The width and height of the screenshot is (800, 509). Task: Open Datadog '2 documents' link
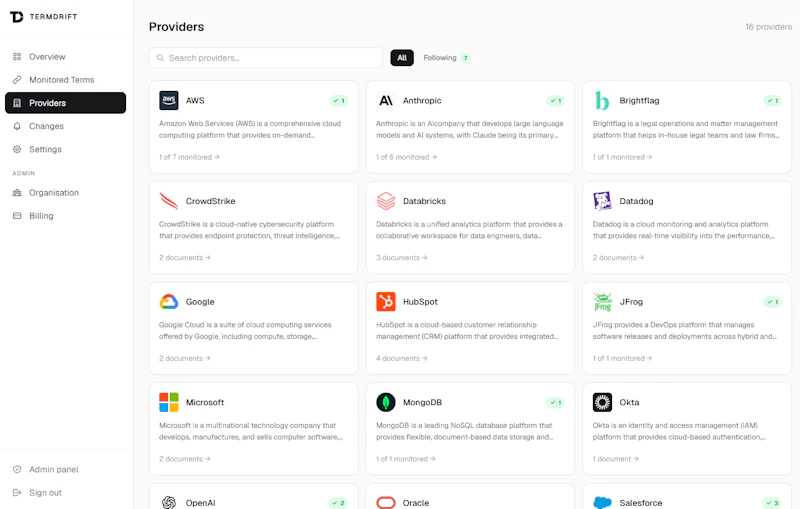(x=618, y=258)
